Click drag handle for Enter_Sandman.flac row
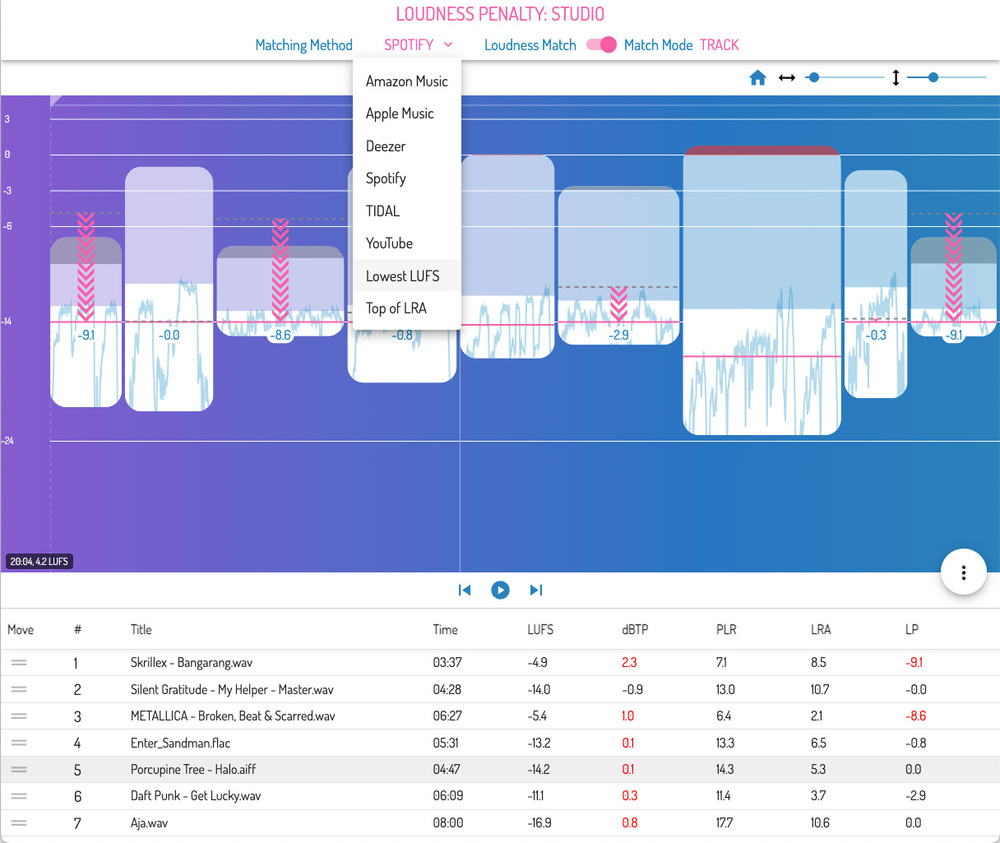The width and height of the screenshot is (1000, 843). [19, 743]
